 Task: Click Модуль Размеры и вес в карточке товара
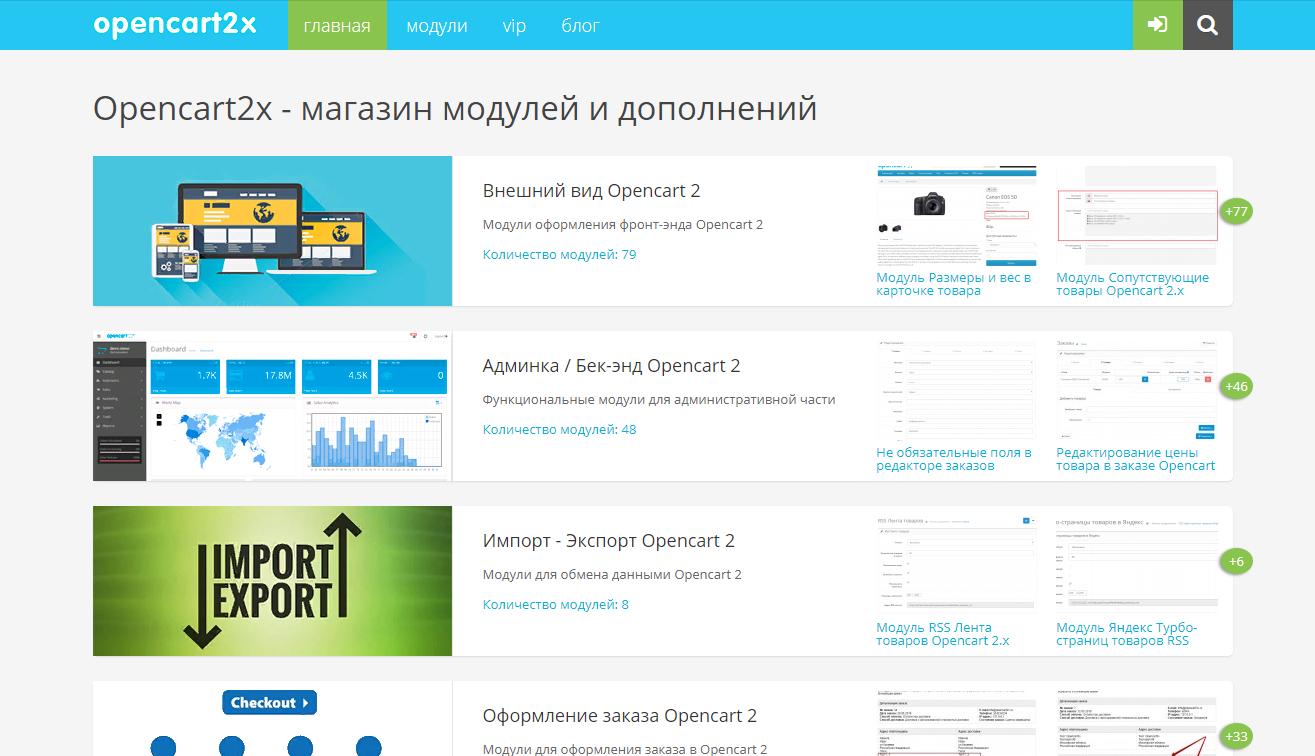954,284
